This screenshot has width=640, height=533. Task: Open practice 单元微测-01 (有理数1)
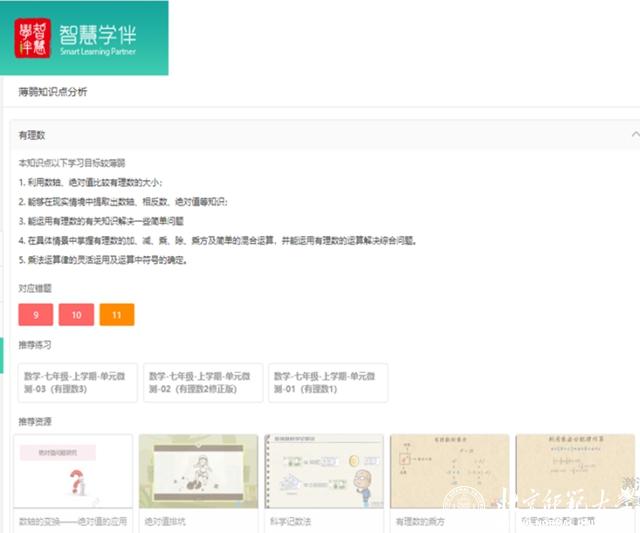[x=327, y=382]
